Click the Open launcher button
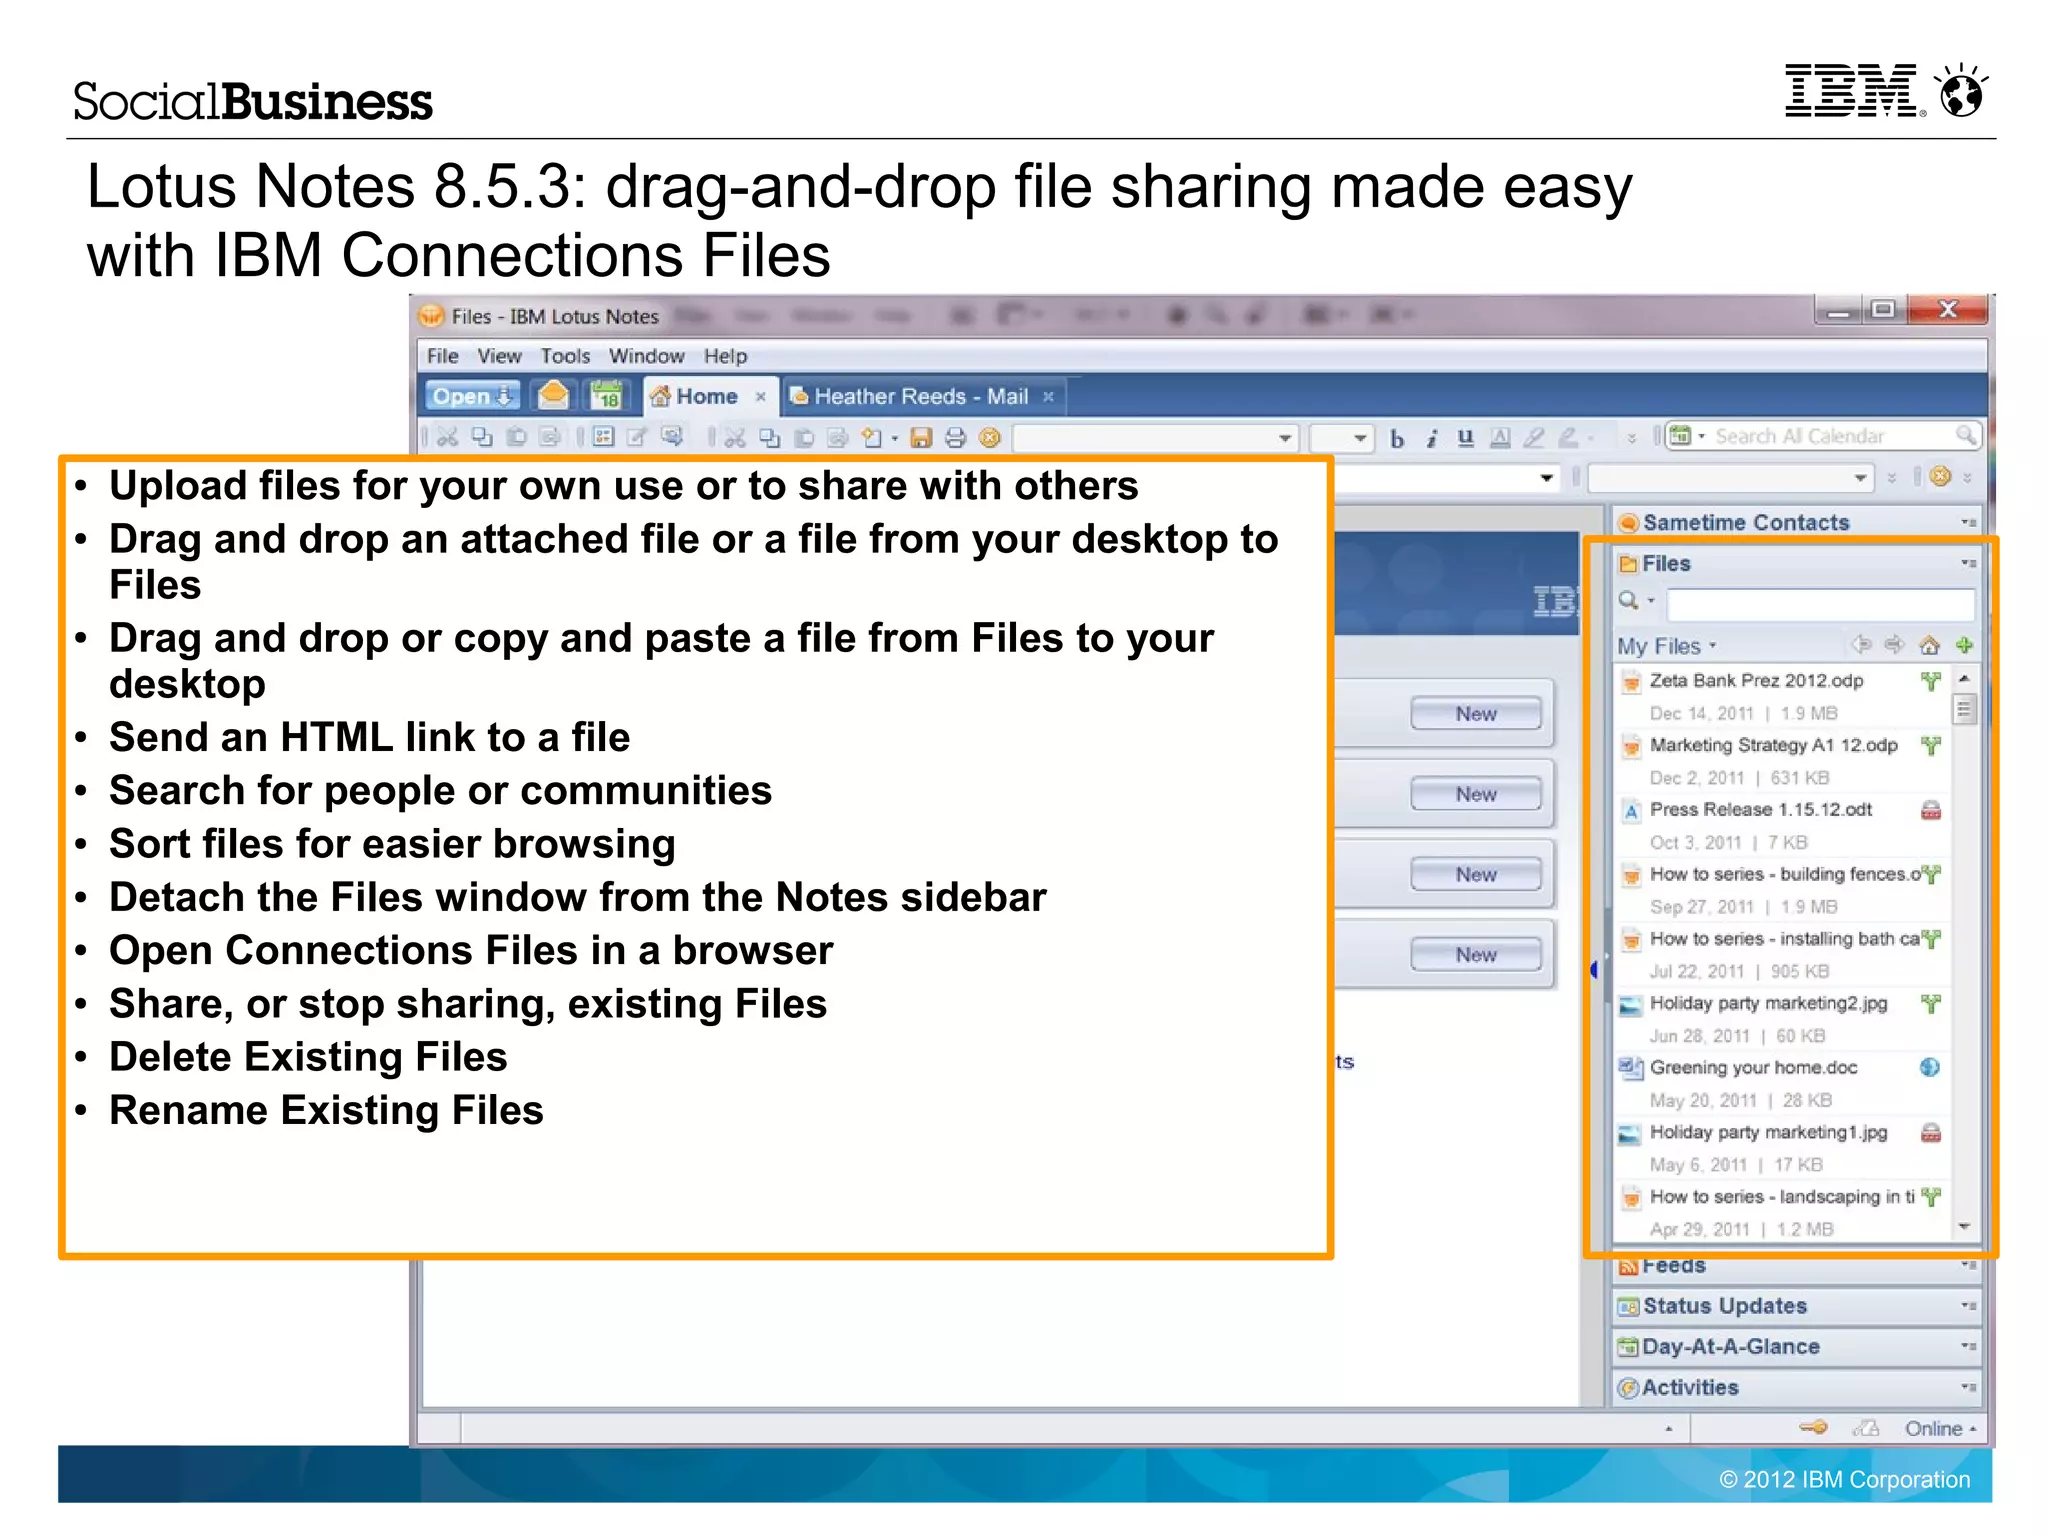The height and width of the screenshot is (1535, 2048). tap(473, 396)
